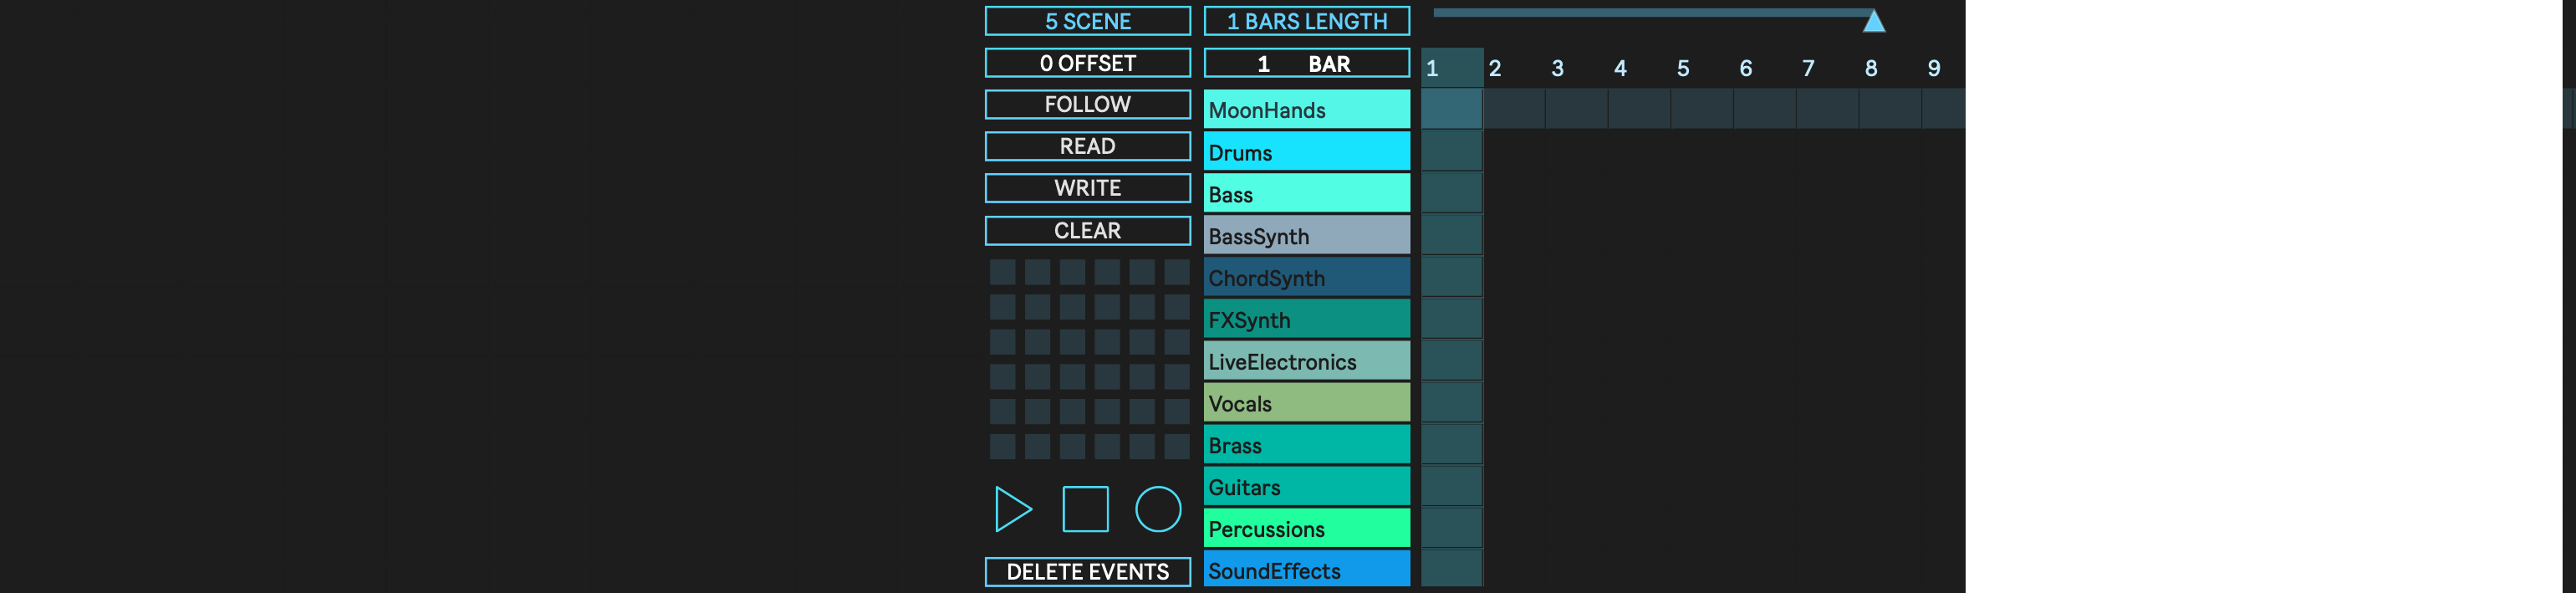The height and width of the screenshot is (593, 2576).
Task: Jump to bar 5 in timeline
Action: 1683,68
